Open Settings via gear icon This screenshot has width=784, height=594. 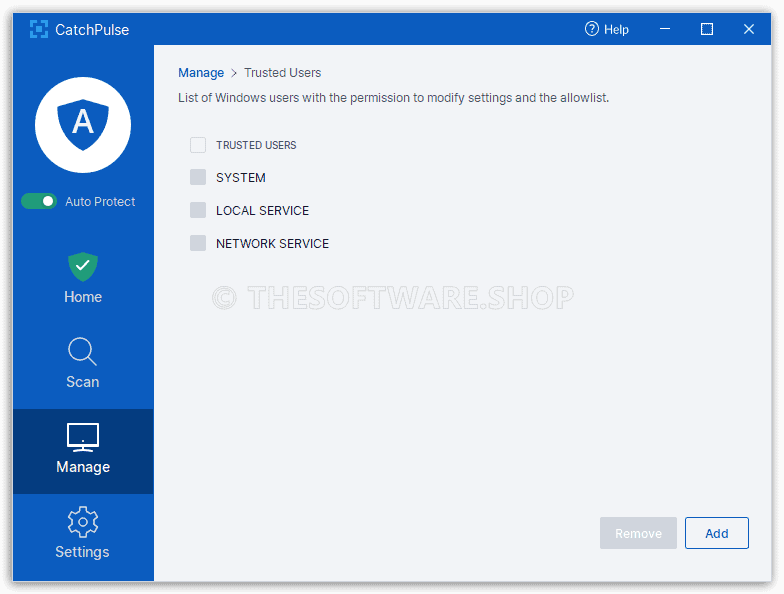(x=82, y=522)
